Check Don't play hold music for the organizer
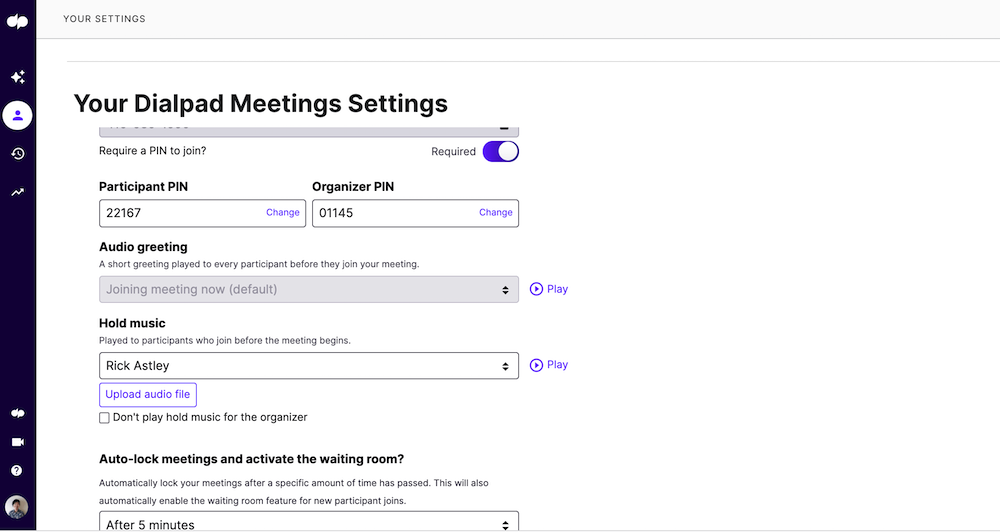The width and height of the screenshot is (1000, 532). pos(104,418)
